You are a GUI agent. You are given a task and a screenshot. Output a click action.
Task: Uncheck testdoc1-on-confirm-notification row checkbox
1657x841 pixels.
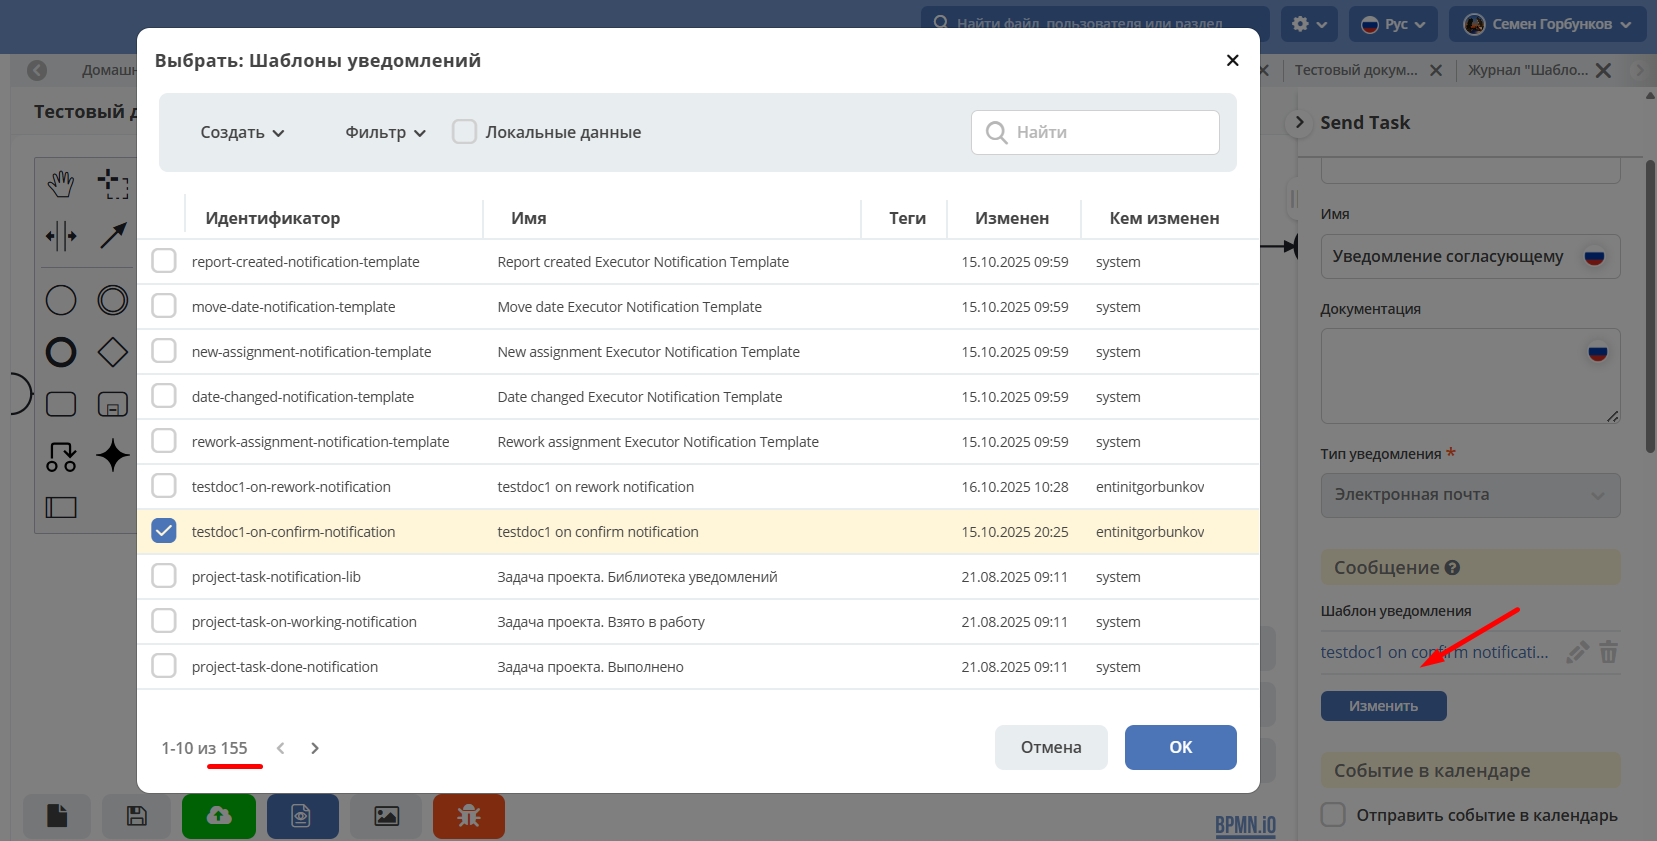click(164, 531)
